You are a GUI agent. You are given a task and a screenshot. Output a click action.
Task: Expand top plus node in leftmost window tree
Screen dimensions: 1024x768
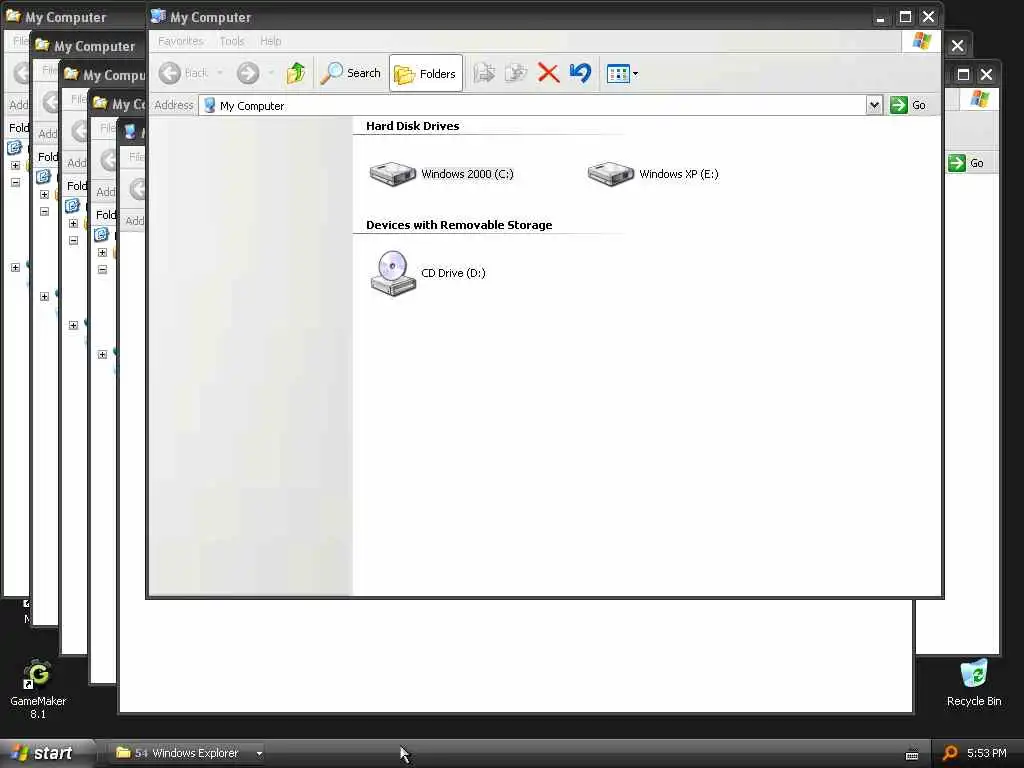(16, 165)
